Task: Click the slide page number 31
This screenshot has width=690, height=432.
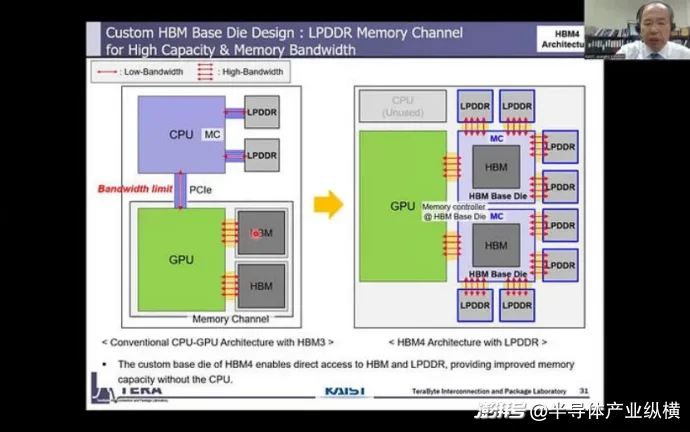Action: click(x=585, y=390)
